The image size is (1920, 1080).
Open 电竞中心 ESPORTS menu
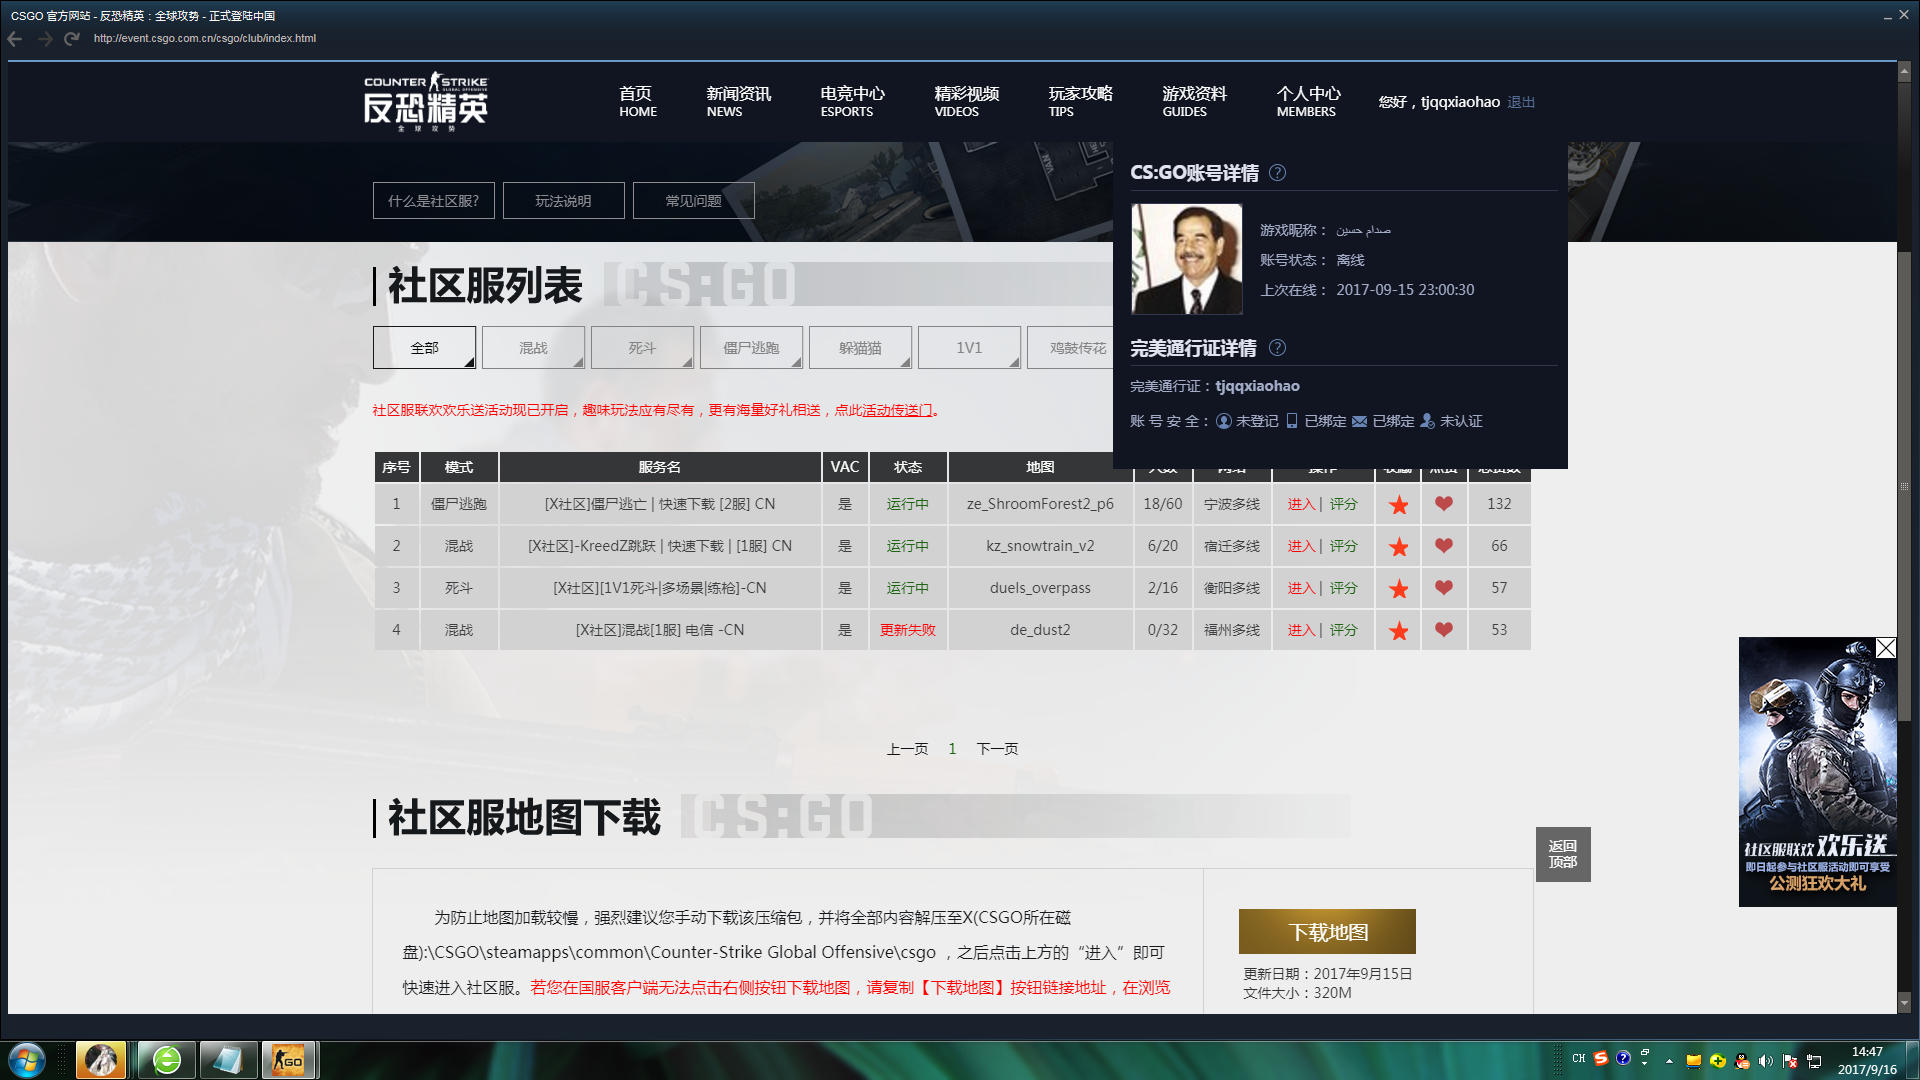pyautogui.click(x=851, y=101)
